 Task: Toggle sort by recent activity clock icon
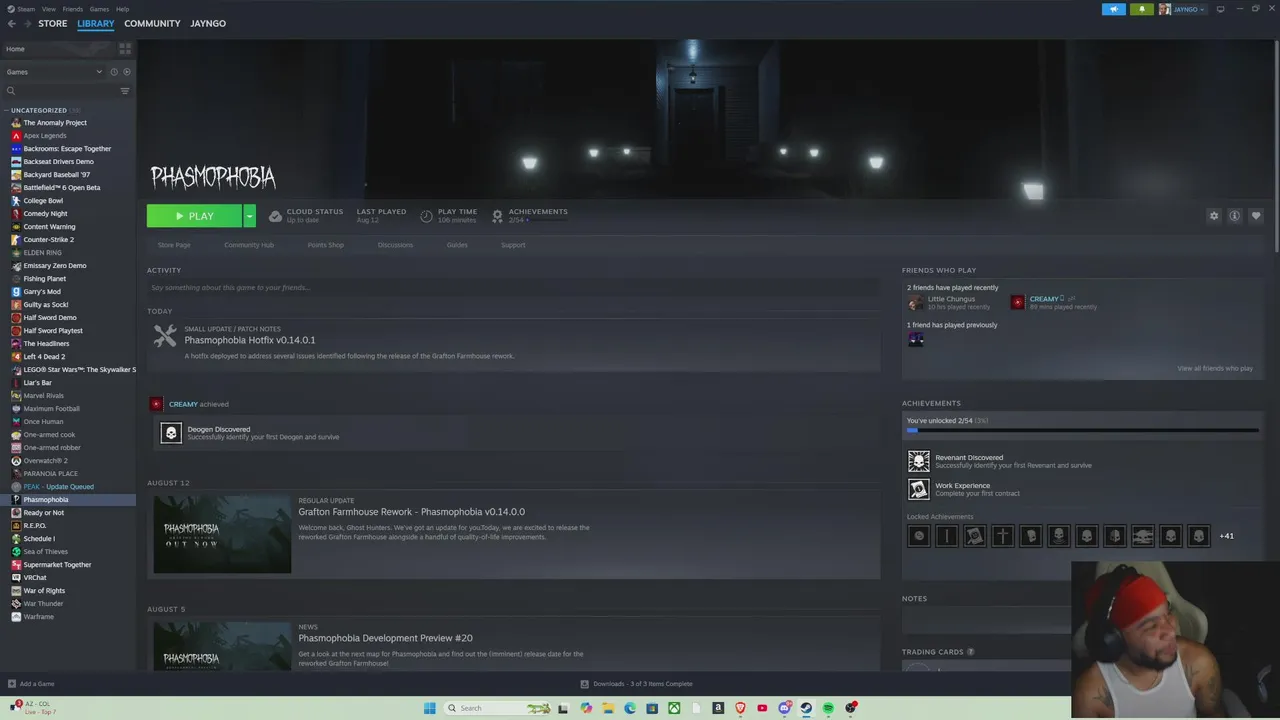click(x=114, y=72)
